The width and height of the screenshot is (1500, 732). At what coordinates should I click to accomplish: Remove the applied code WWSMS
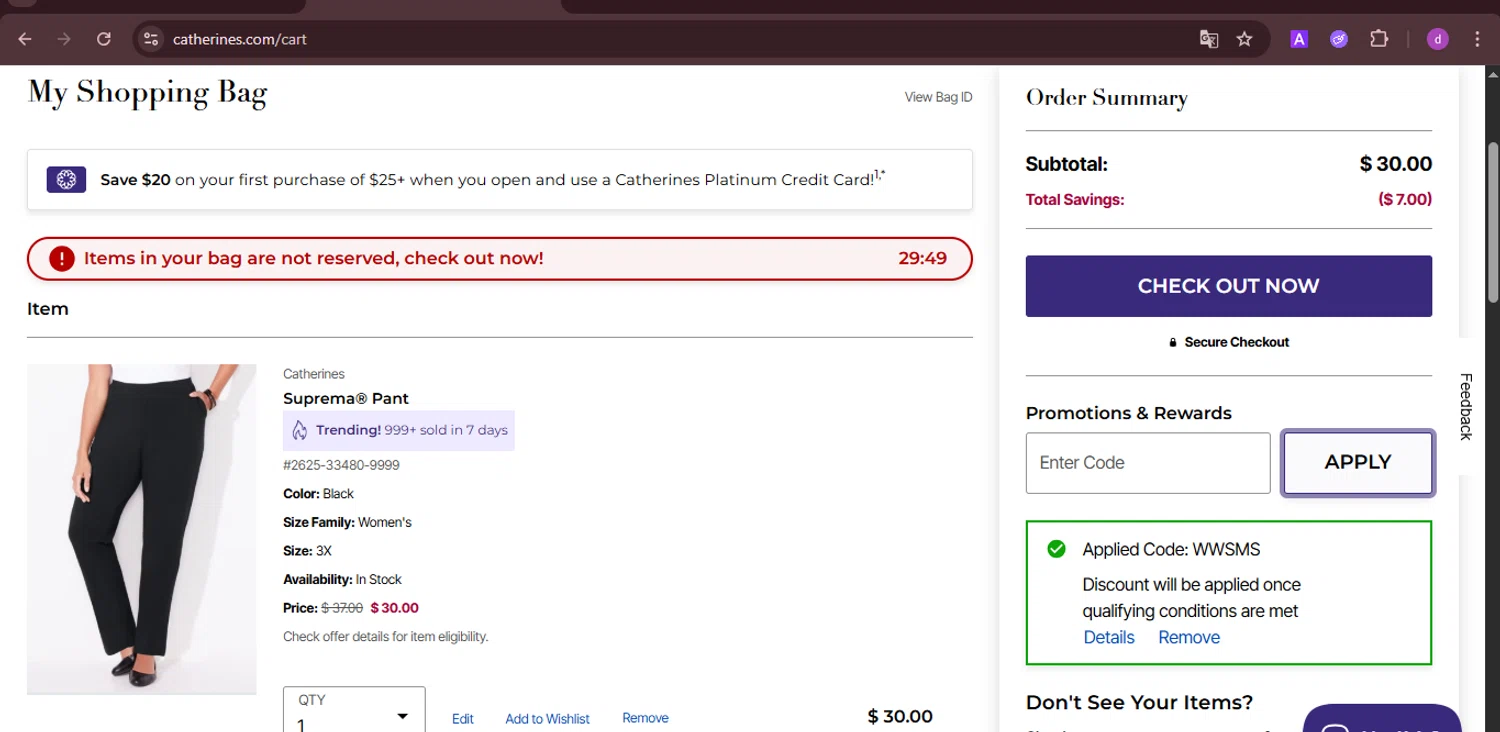pyautogui.click(x=1189, y=637)
